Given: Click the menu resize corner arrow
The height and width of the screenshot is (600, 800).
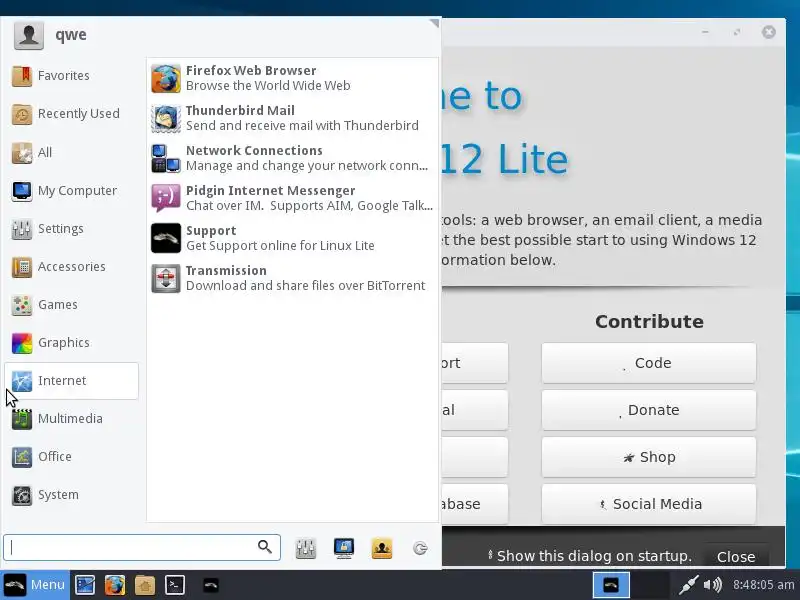Looking at the screenshot, I should pos(434,23).
